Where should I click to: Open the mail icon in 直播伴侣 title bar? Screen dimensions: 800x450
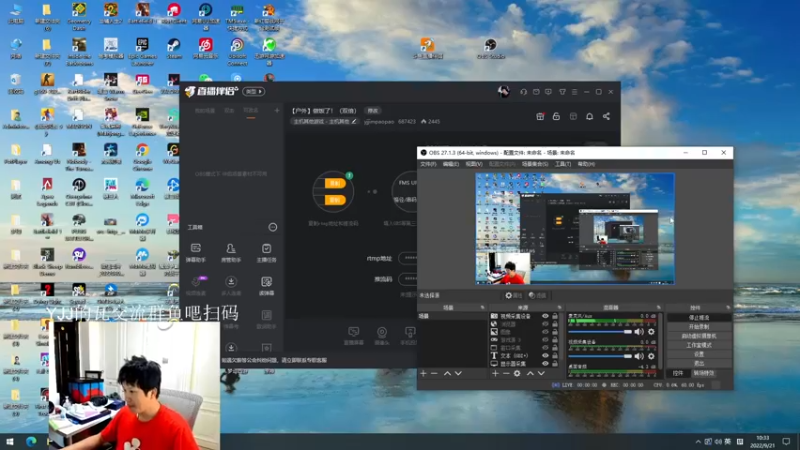click(x=536, y=92)
